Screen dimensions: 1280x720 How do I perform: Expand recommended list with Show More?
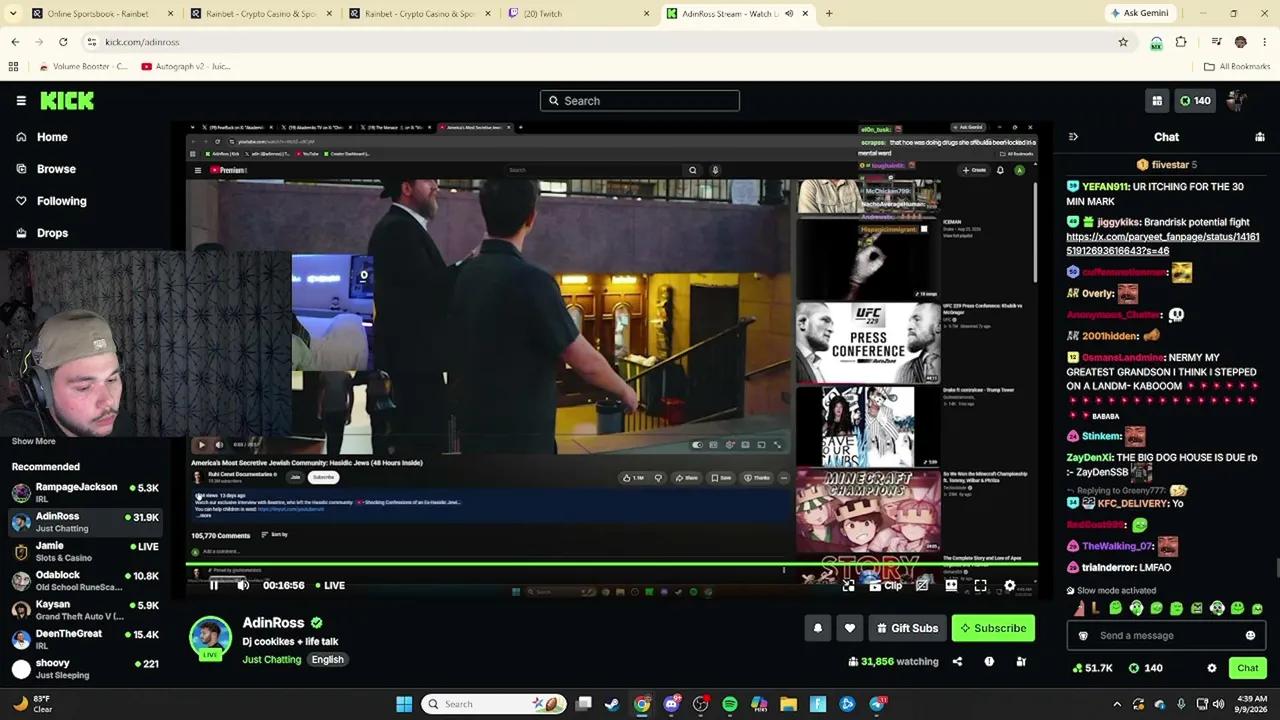[x=33, y=441]
